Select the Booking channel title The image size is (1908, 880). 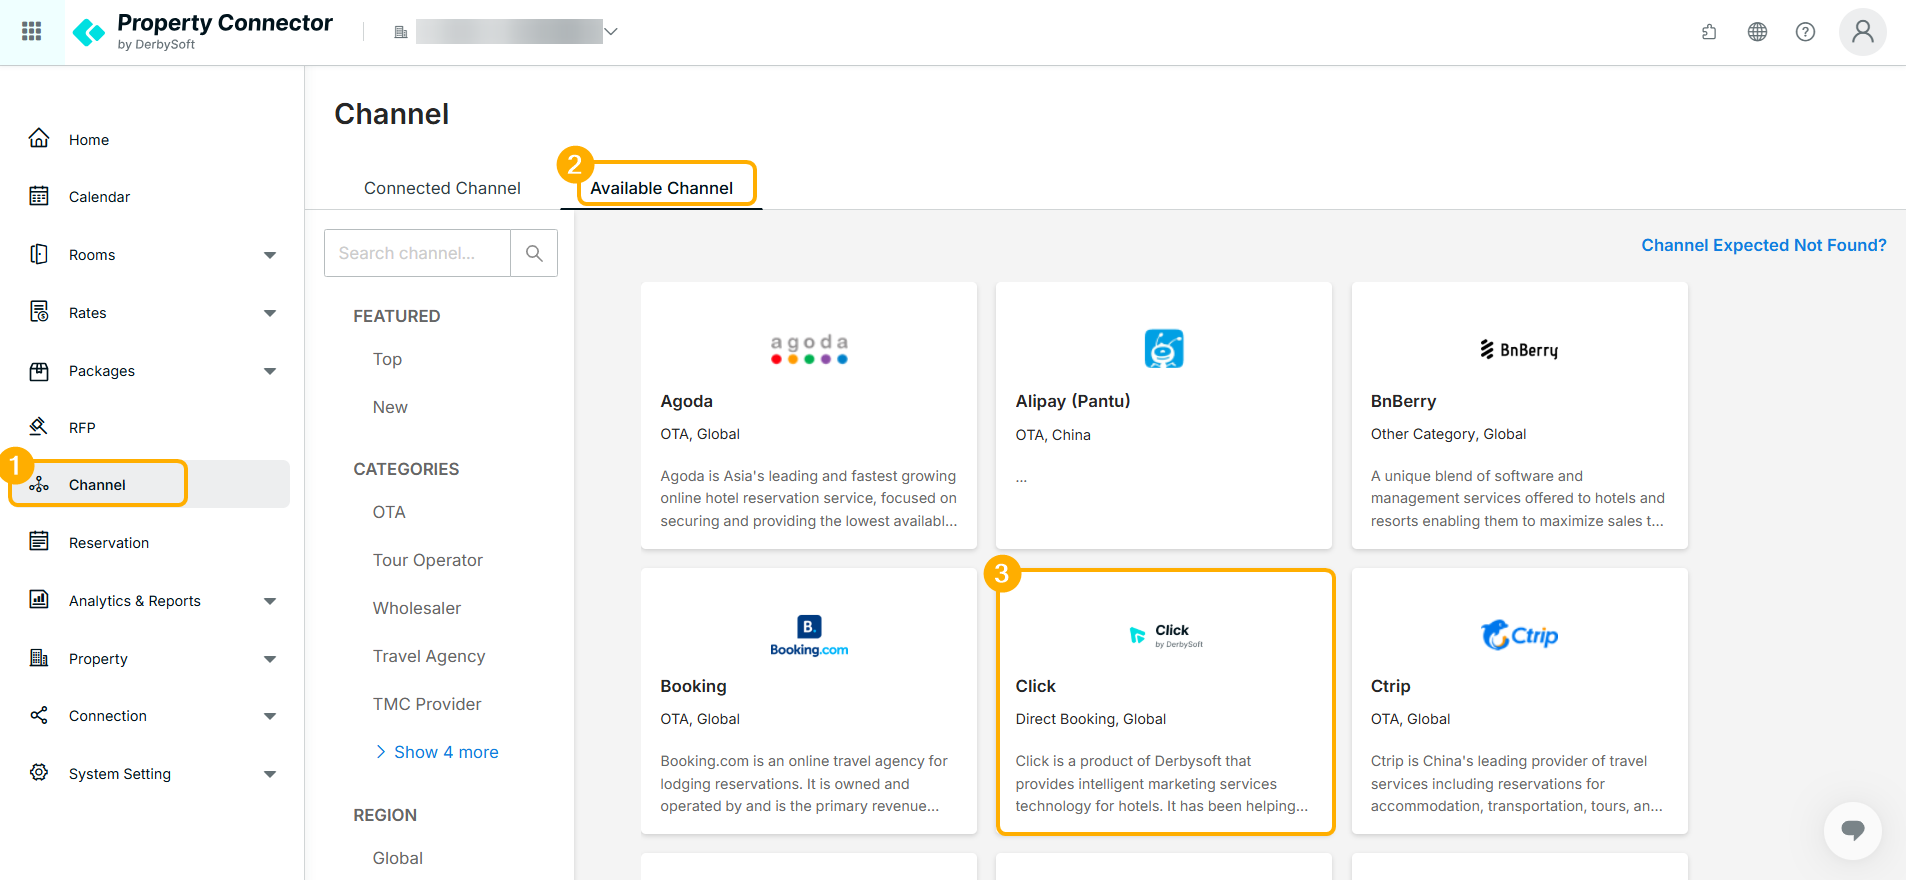693,686
